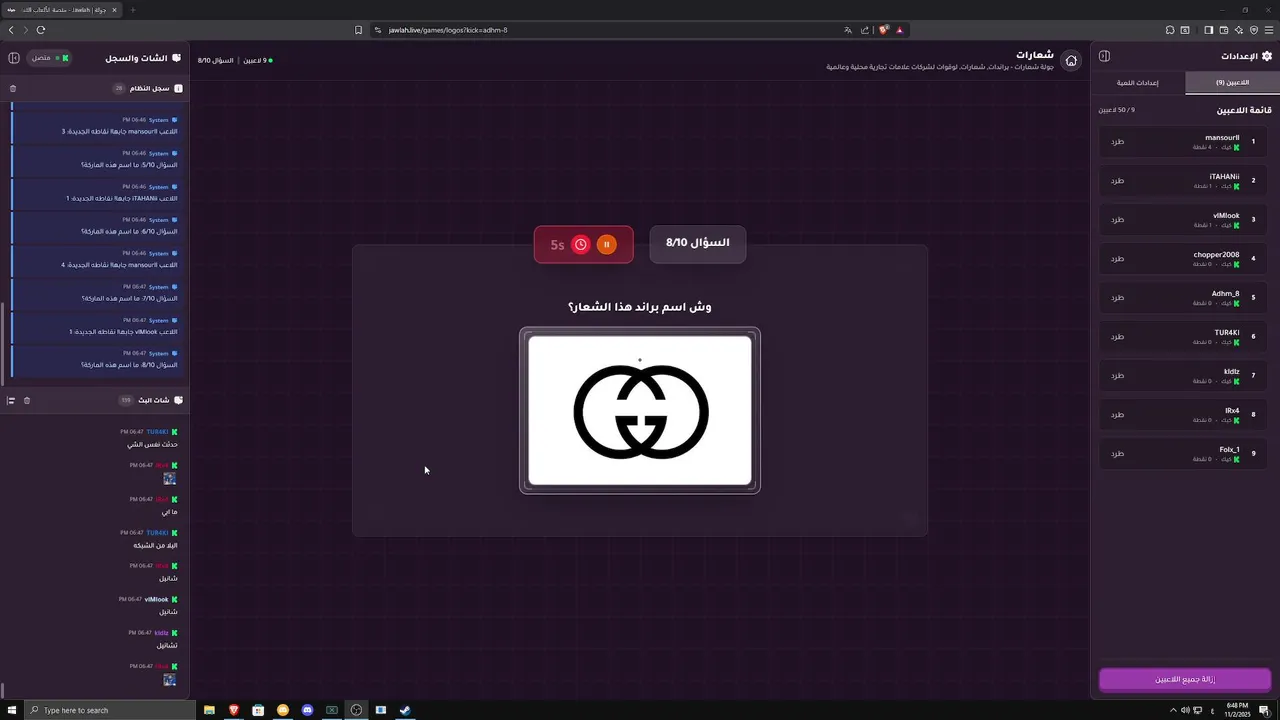The height and width of the screenshot is (720, 1280).
Task: Open the Brave wallet icon
Action: (x=1224, y=30)
